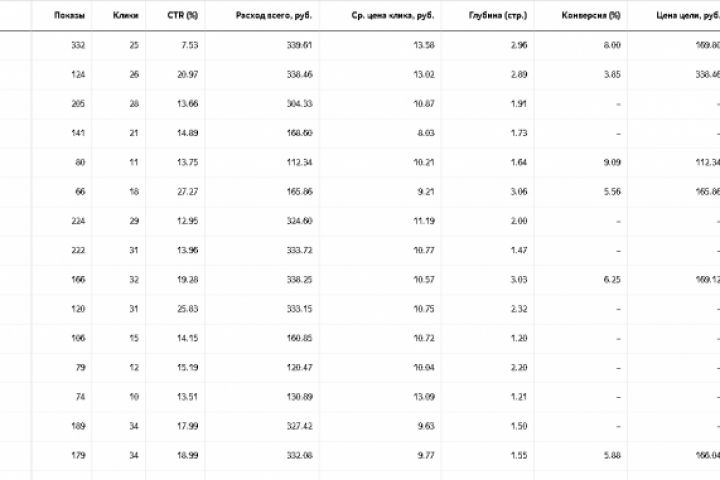Select the conversion cell showing 9.09
Image resolution: width=720 pixels, height=480 pixels.
pyautogui.click(x=611, y=162)
